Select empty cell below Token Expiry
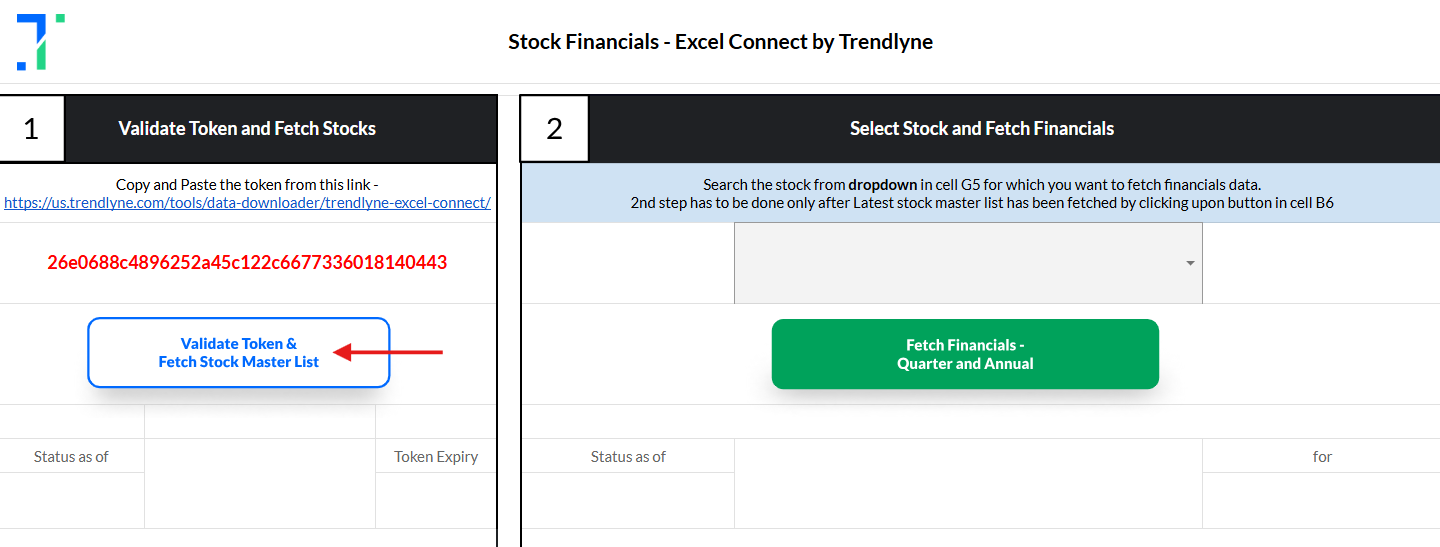The width and height of the screenshot is (1440, 547). click(x=436, y=500)
